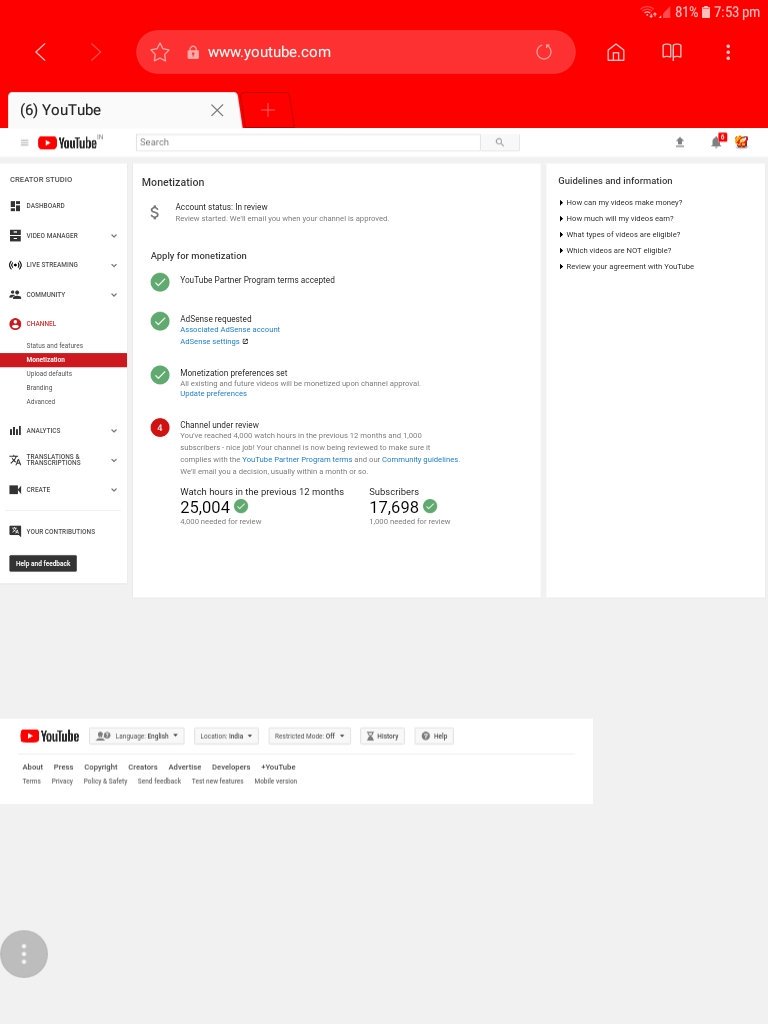Open the Branding menu item

click(39, 388)
